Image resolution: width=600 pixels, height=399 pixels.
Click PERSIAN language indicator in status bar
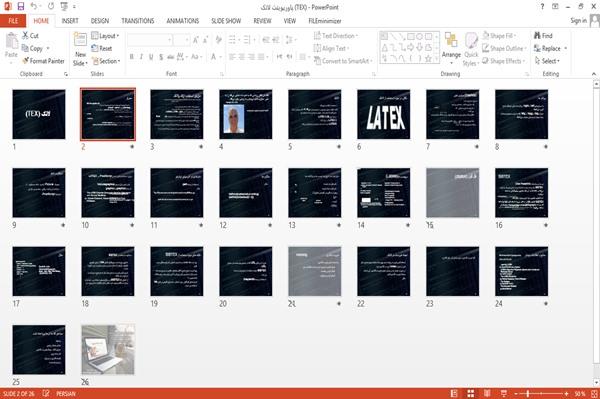[x=66, y=393]
